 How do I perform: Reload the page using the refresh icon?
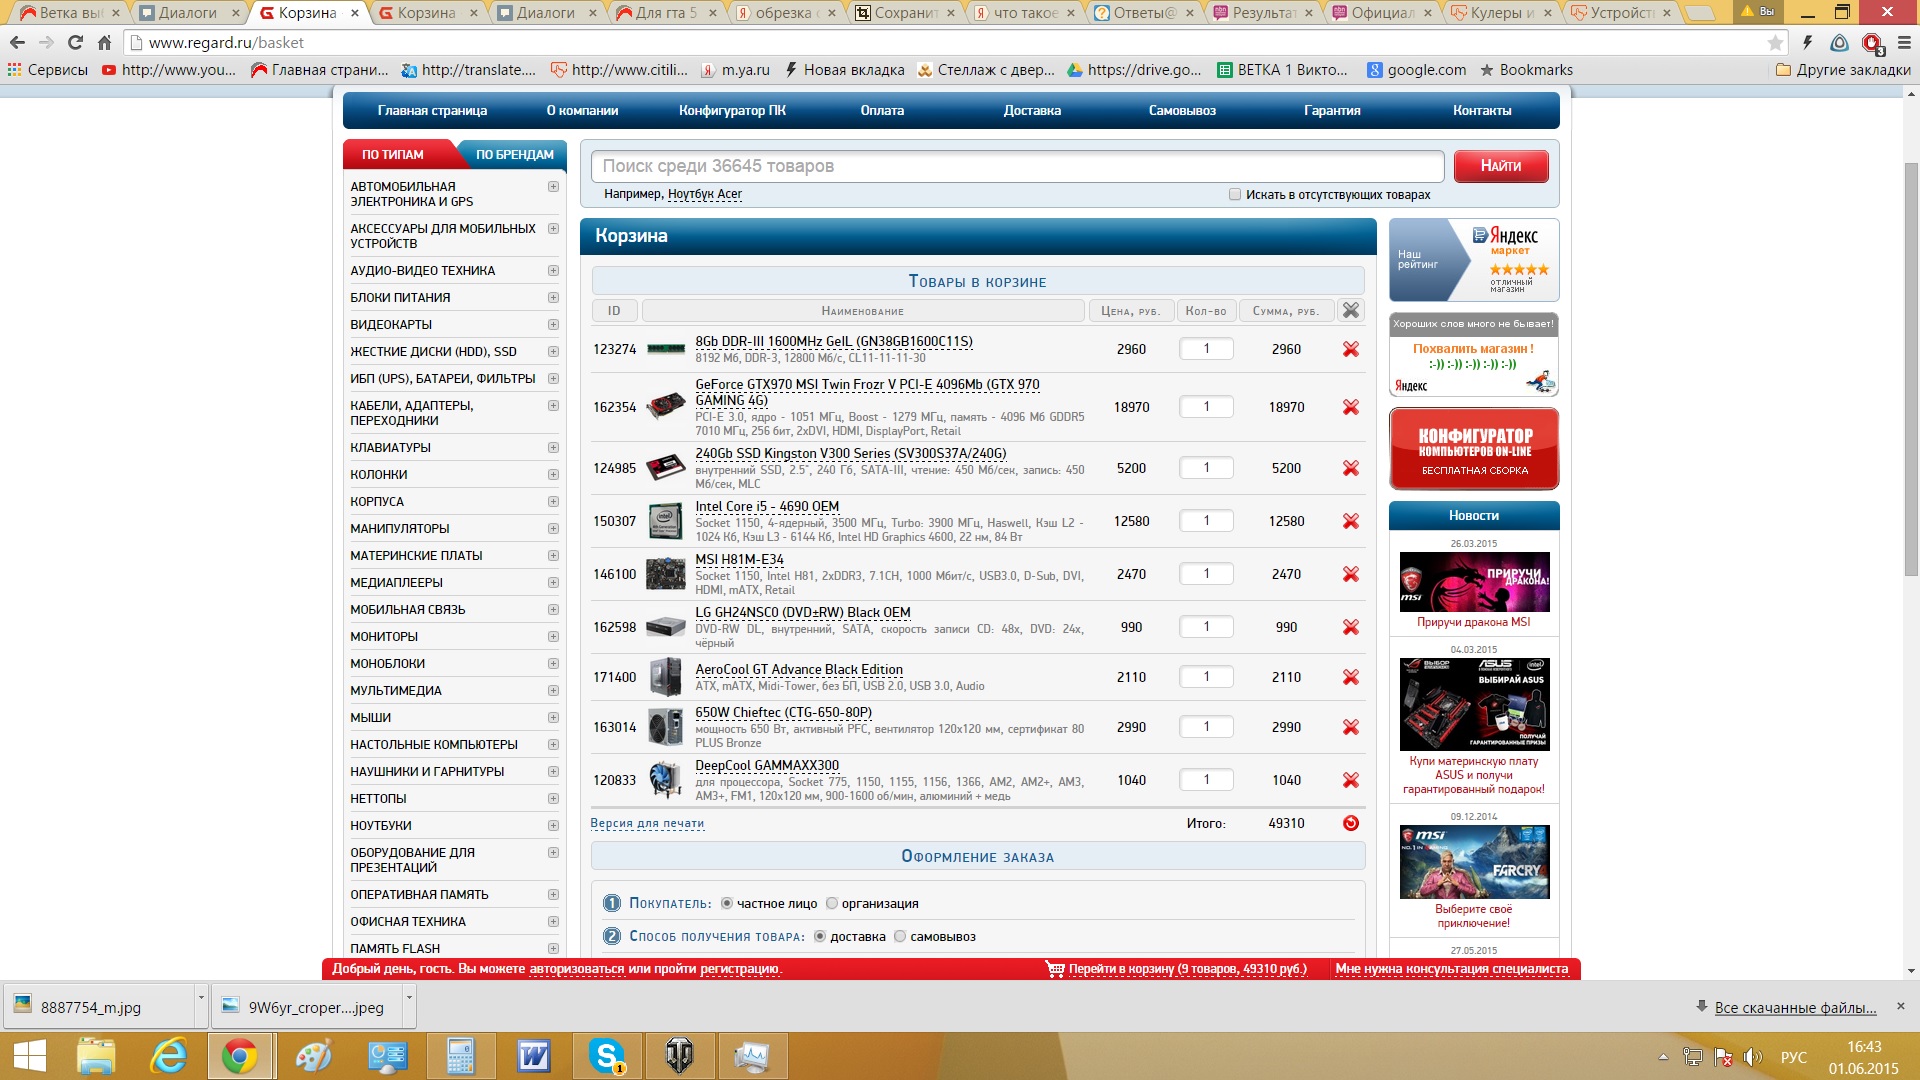[x=75, y=43]
